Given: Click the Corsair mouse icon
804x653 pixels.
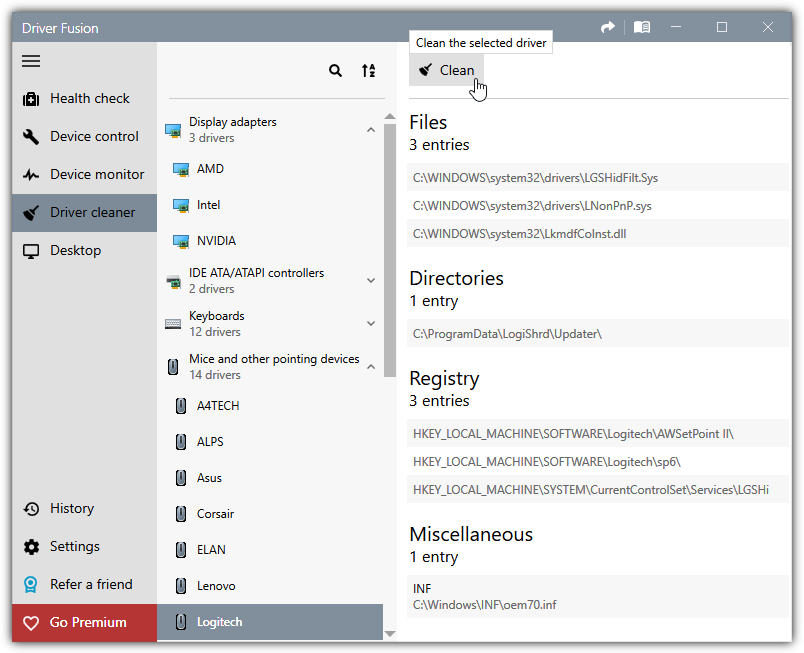Looking at the screenshot, I should click(x=180, y=514).
